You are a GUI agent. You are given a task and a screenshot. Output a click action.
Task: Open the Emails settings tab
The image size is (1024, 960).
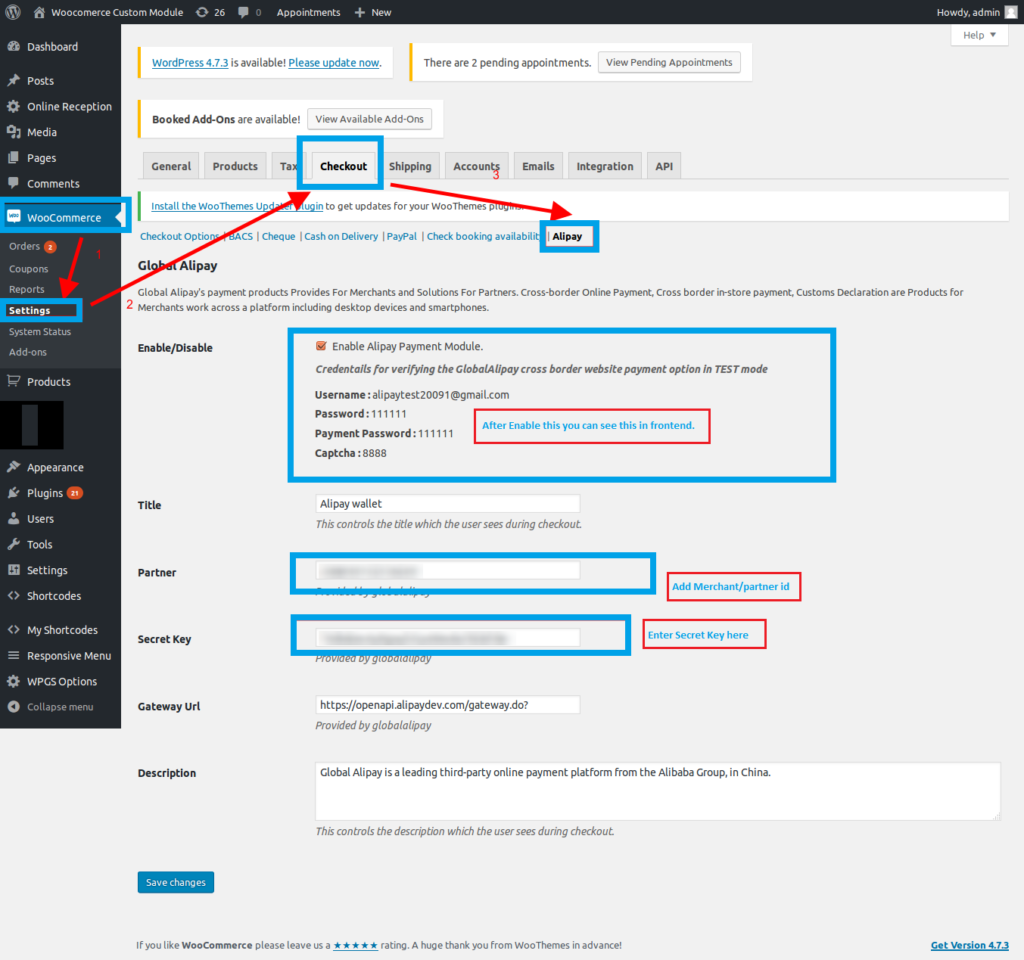point(538,167)
